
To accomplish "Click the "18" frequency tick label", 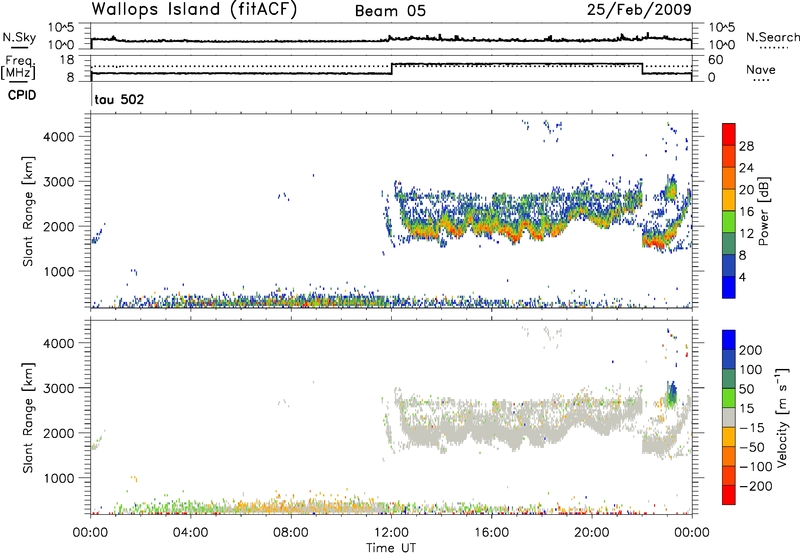I will [x=67, y=60].
